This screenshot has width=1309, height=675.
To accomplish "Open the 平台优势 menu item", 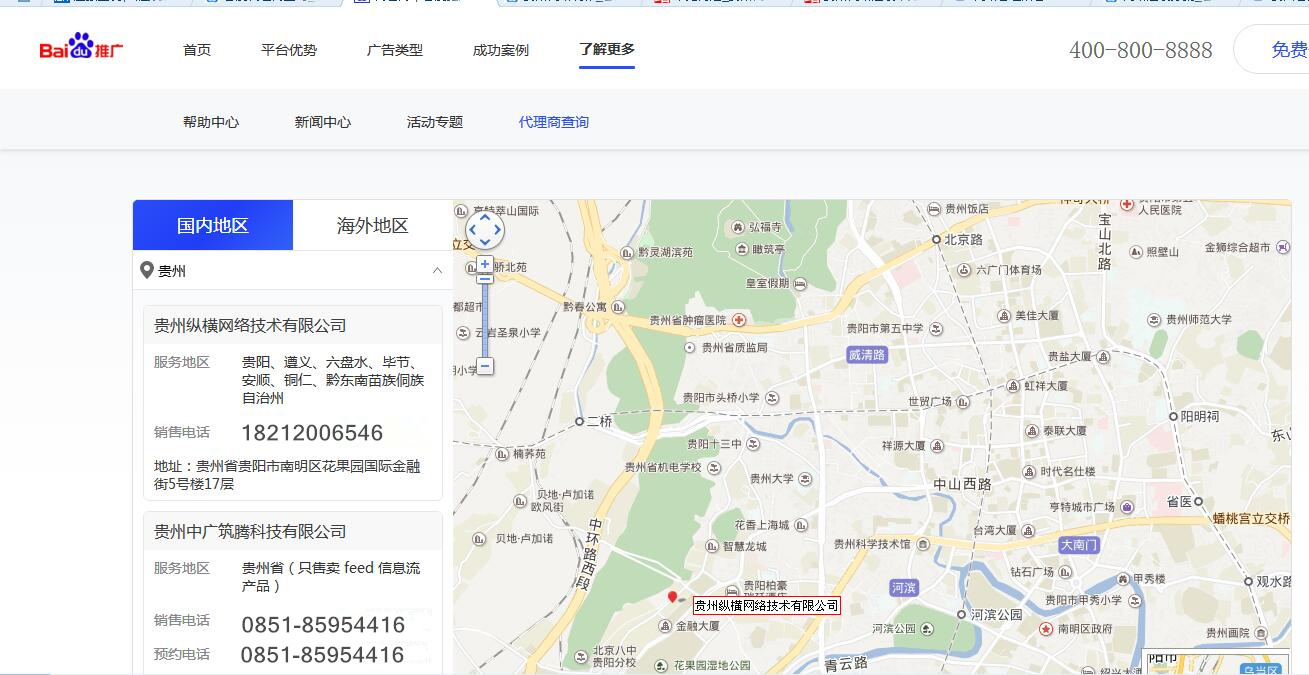I will (x=289, y=50).
